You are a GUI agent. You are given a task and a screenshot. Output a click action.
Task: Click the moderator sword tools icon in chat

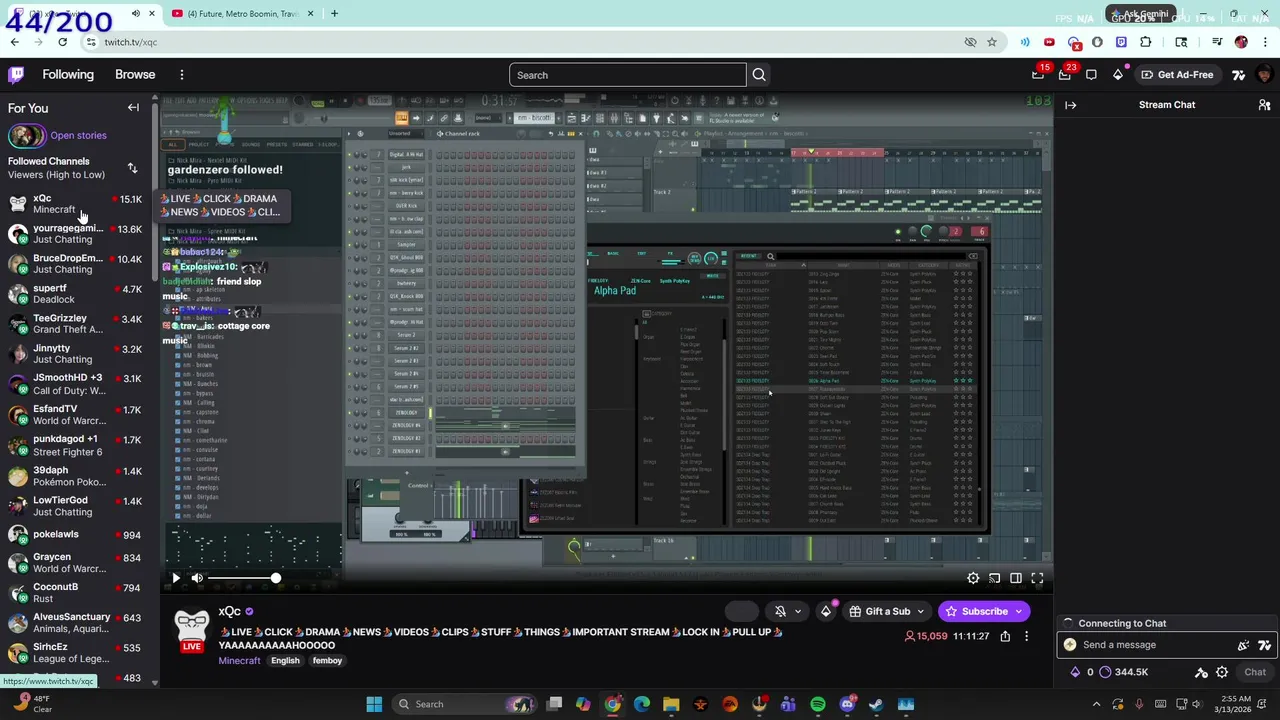pos(1201,672)
